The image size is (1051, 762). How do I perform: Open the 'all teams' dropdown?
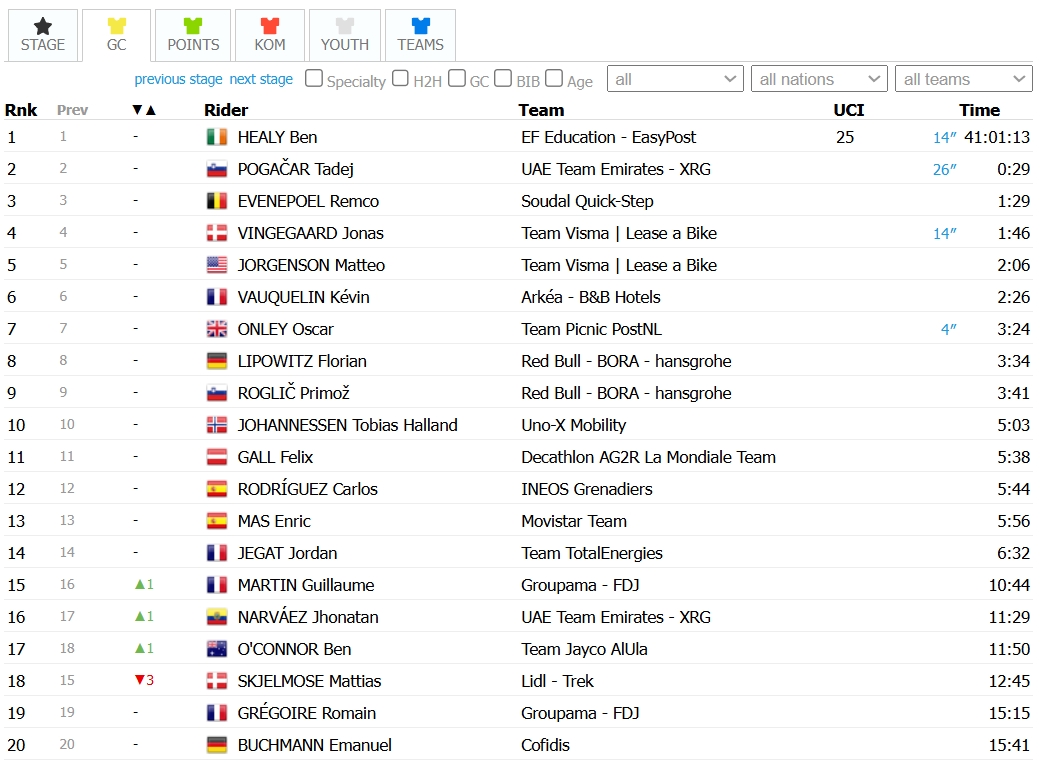(x=963, y=79)
